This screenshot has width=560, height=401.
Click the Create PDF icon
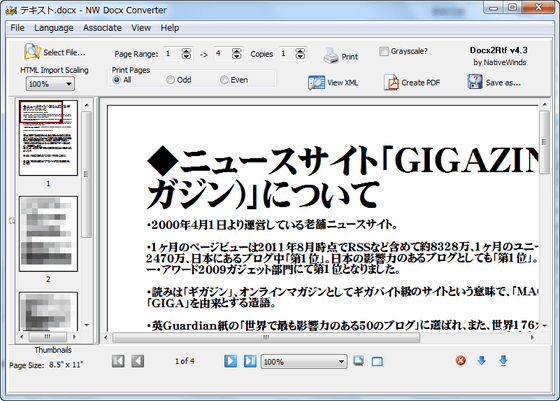pyautogui.click(x=391, y=82)
